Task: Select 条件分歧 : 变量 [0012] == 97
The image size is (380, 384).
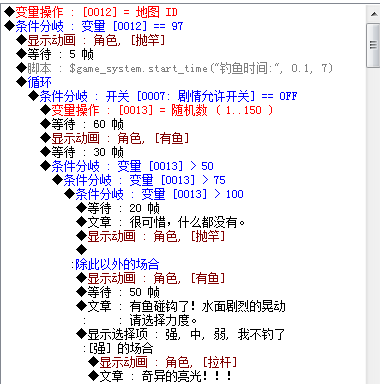Action: (x=94, y=26)
